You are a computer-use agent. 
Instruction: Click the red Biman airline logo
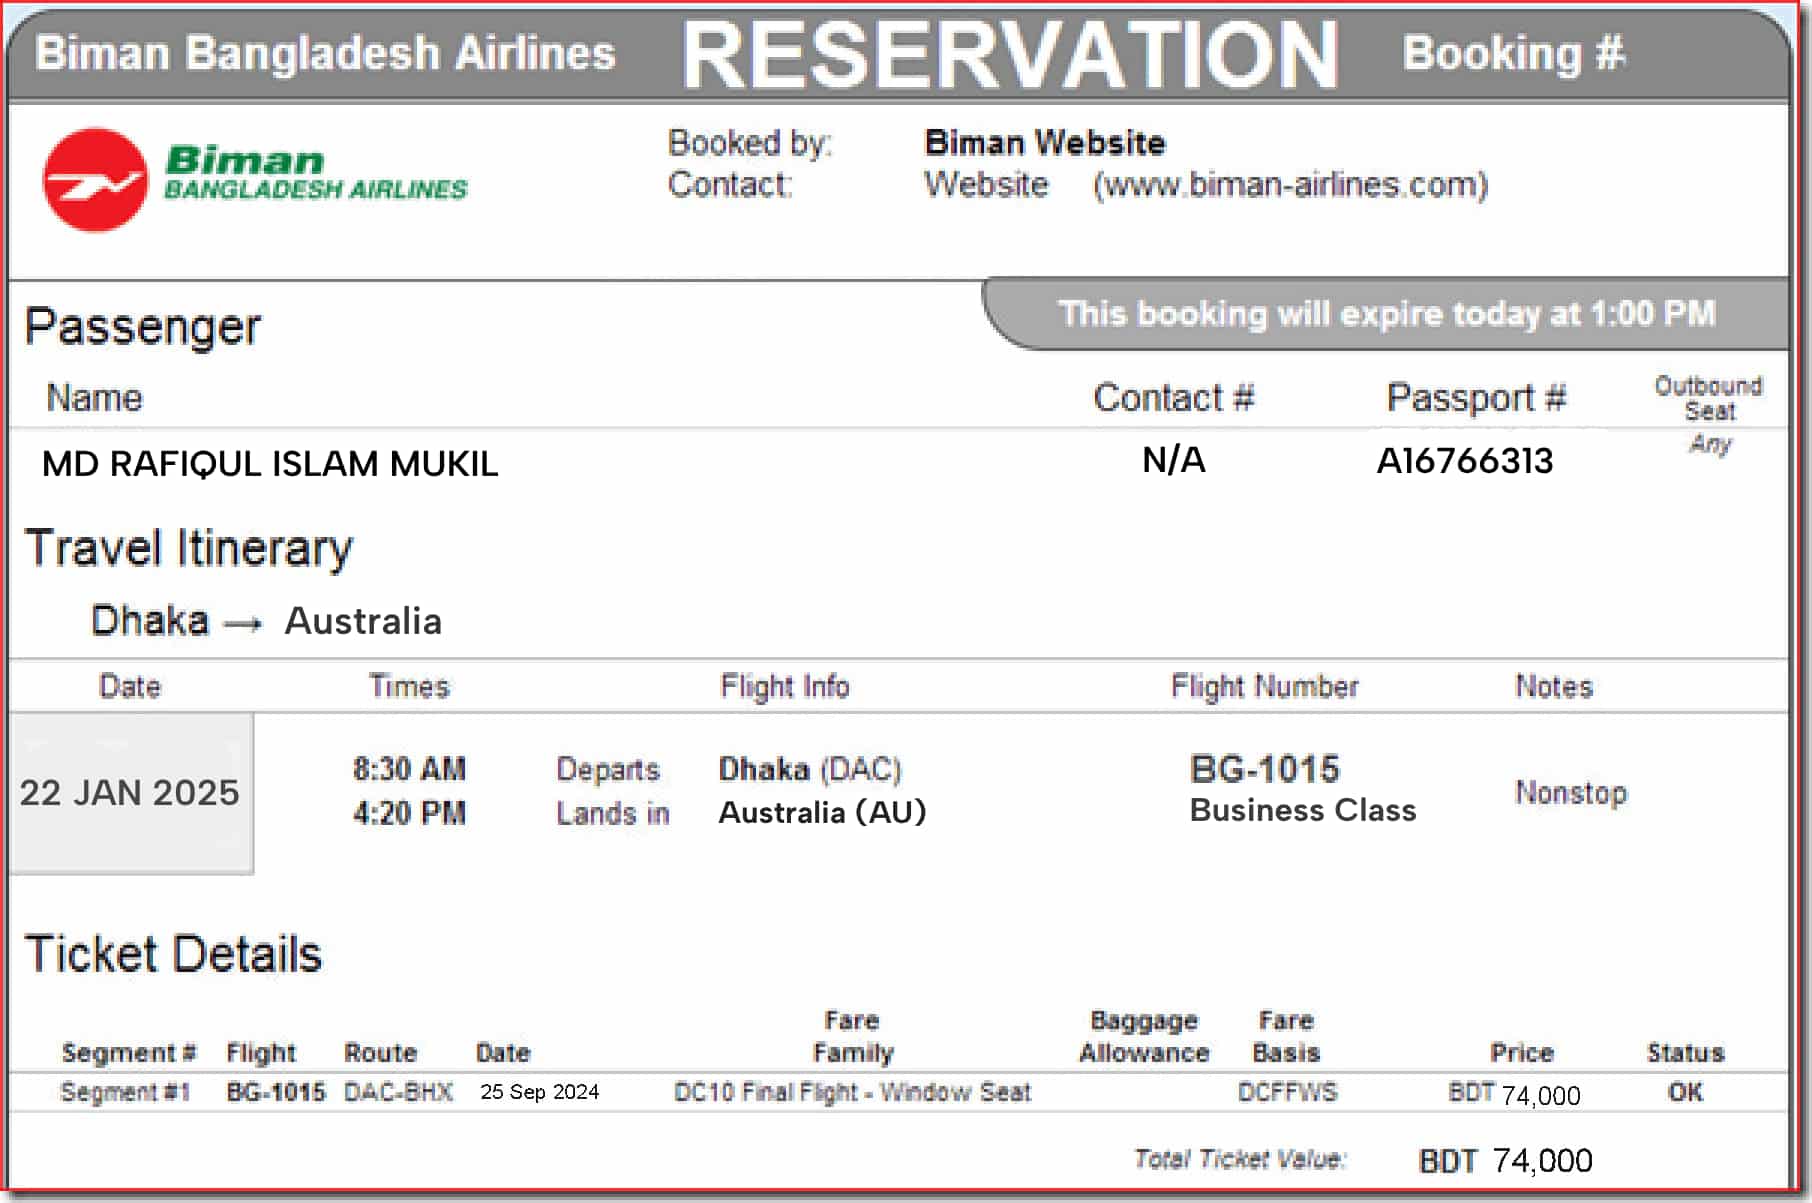point(95,180)
